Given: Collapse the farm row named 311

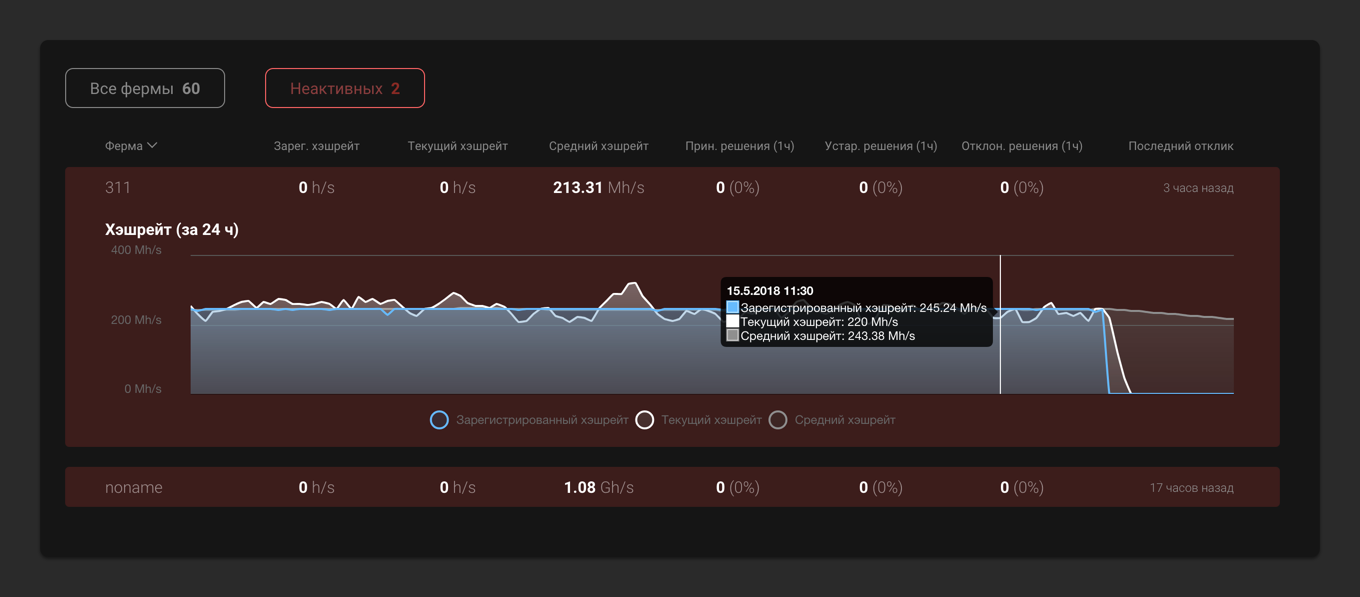Looking at the screenshot, I should click(x=672, y=187).
